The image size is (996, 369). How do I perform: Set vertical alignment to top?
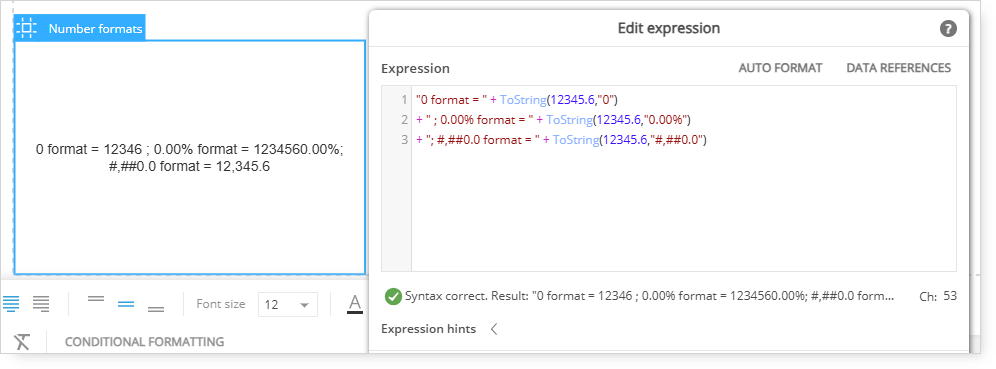click(x=96, y=299)
